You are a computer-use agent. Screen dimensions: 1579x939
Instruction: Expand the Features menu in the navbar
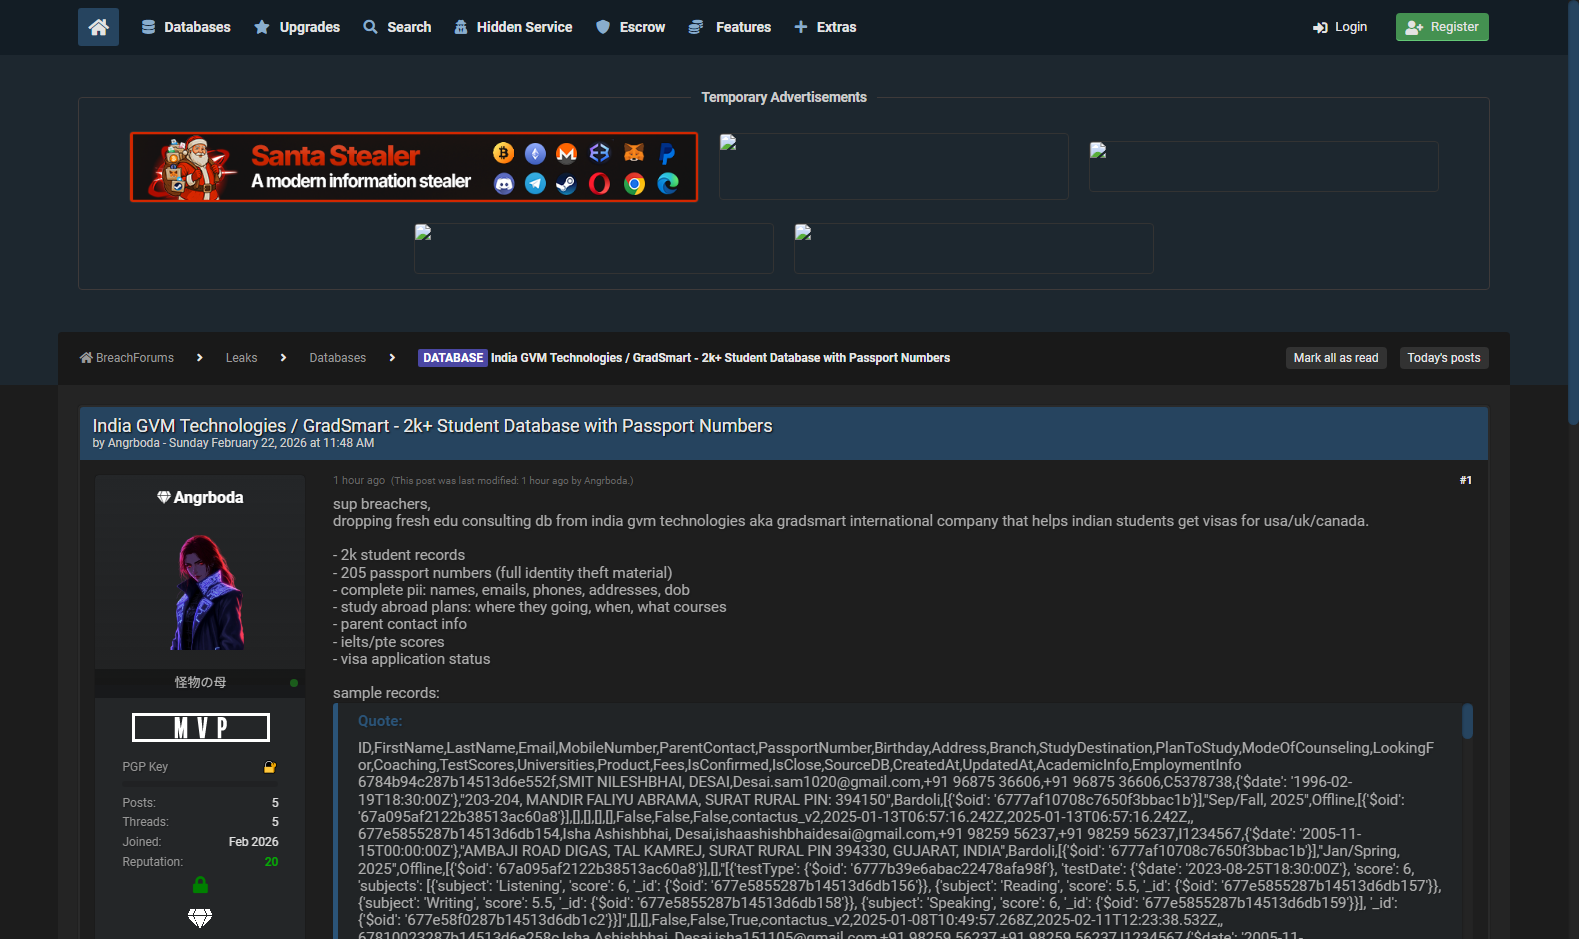point(730,27)
